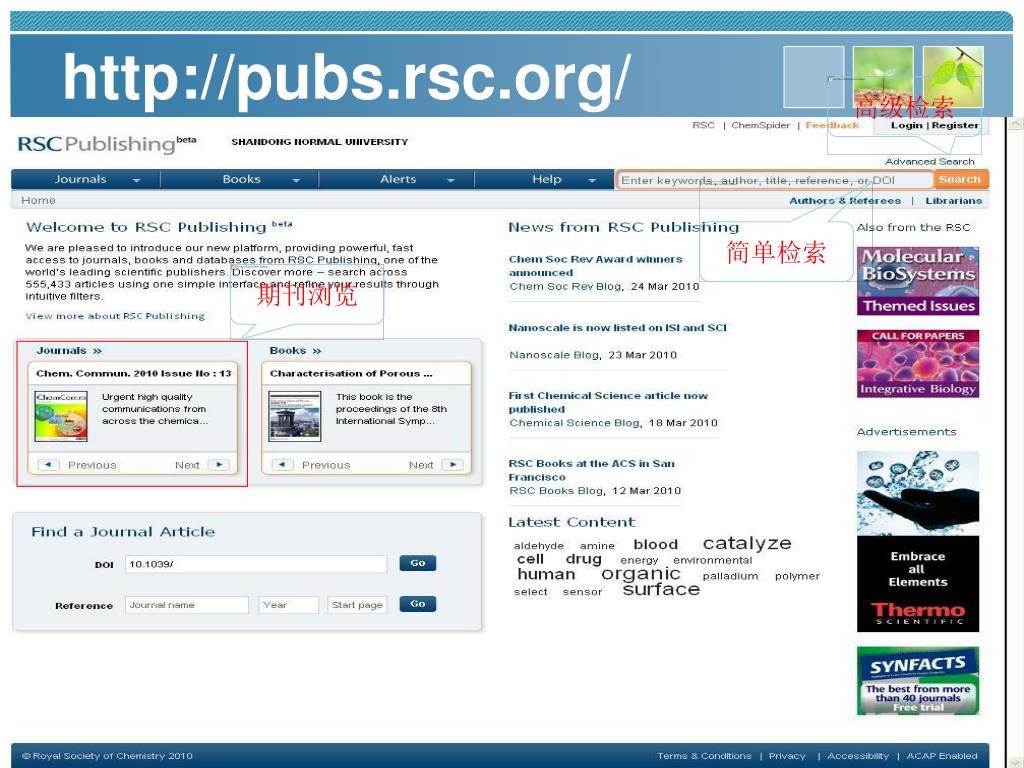This screenshot has width=1024, height=768.
Task: Expand the Help menu dropdown arrow
Action: [x=592, y=180]
